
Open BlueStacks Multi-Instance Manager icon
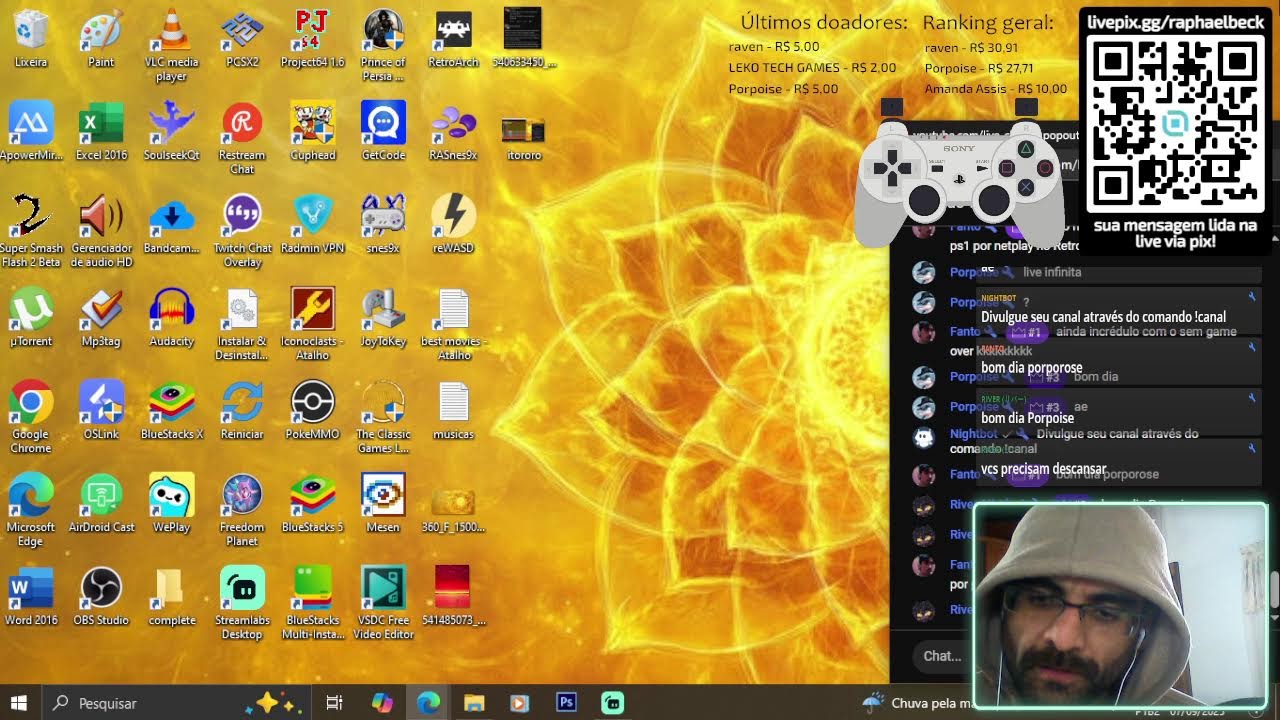312,604
